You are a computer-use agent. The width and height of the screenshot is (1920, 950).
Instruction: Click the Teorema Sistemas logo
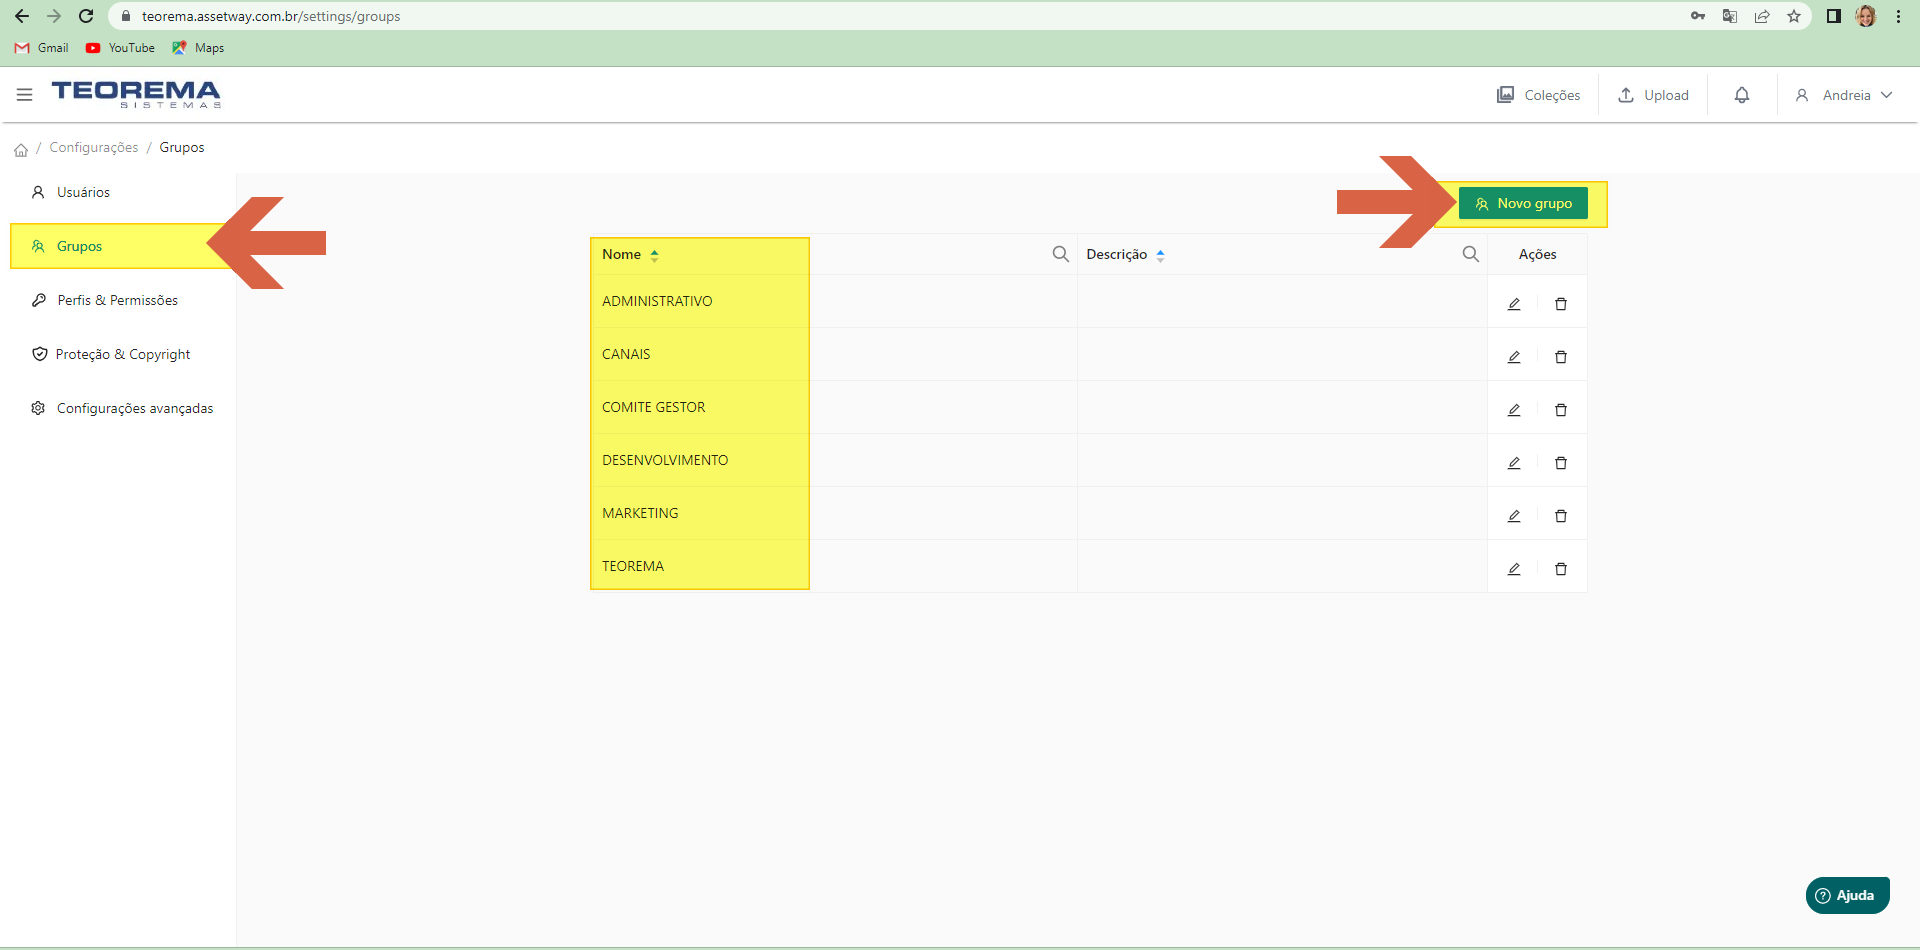pyautogui.click(x=136, y=94)
